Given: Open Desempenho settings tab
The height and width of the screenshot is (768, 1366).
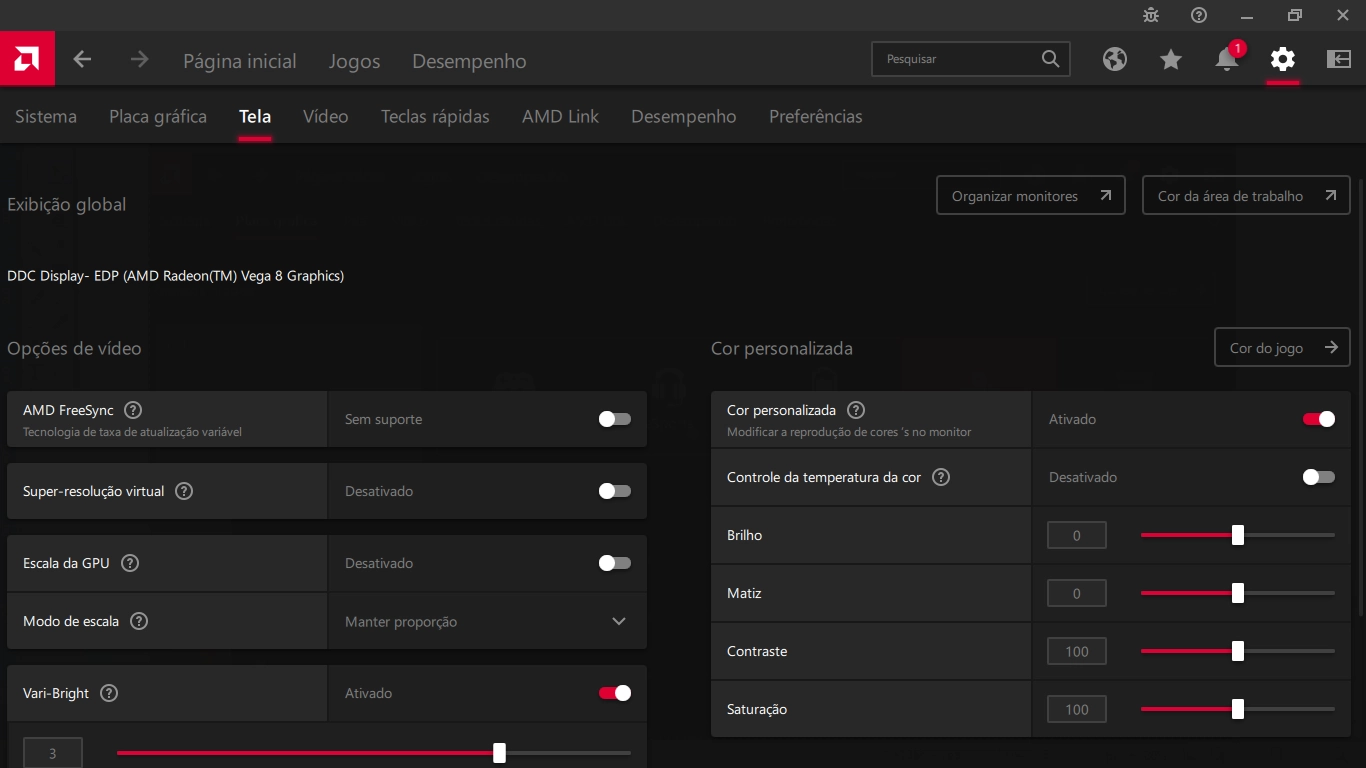Looking at the screenshot, I should 684,116.
